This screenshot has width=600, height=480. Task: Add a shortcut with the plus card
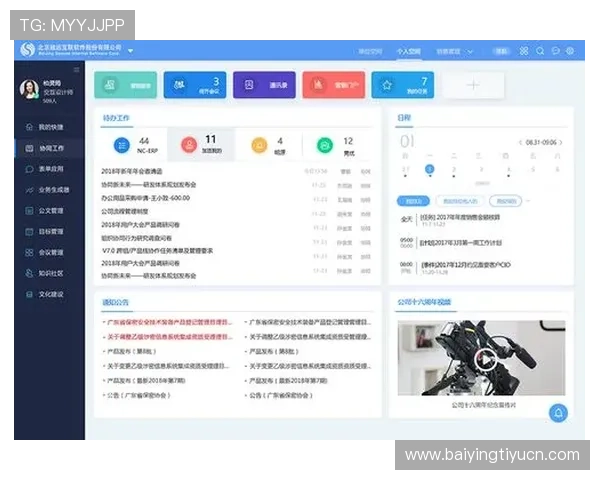tap(473, 85)
